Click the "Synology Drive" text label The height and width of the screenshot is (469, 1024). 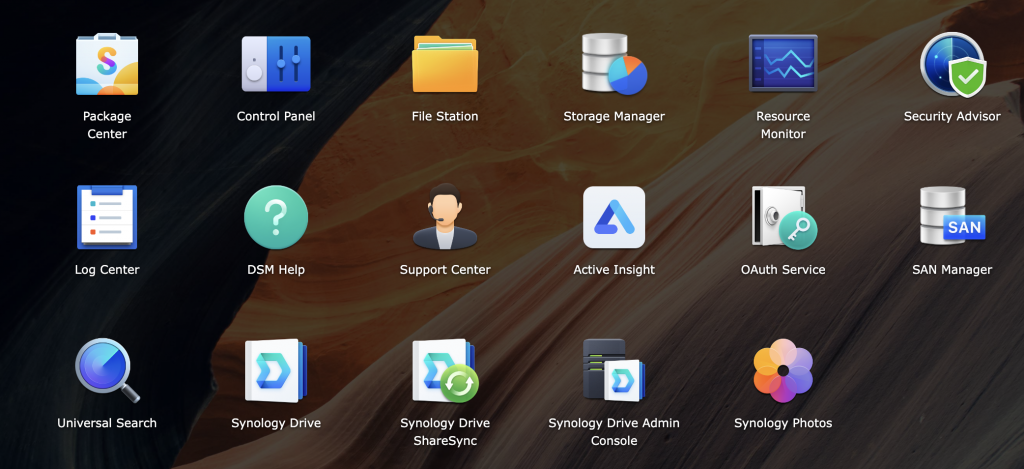(x=276, y=423)
